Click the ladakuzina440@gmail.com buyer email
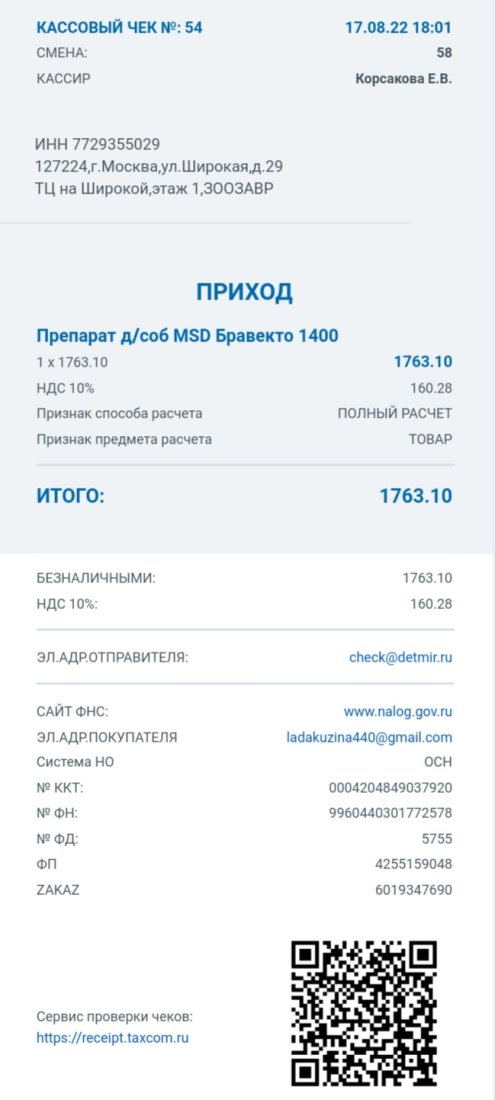Screen dimensions: 495x1100 369,737
